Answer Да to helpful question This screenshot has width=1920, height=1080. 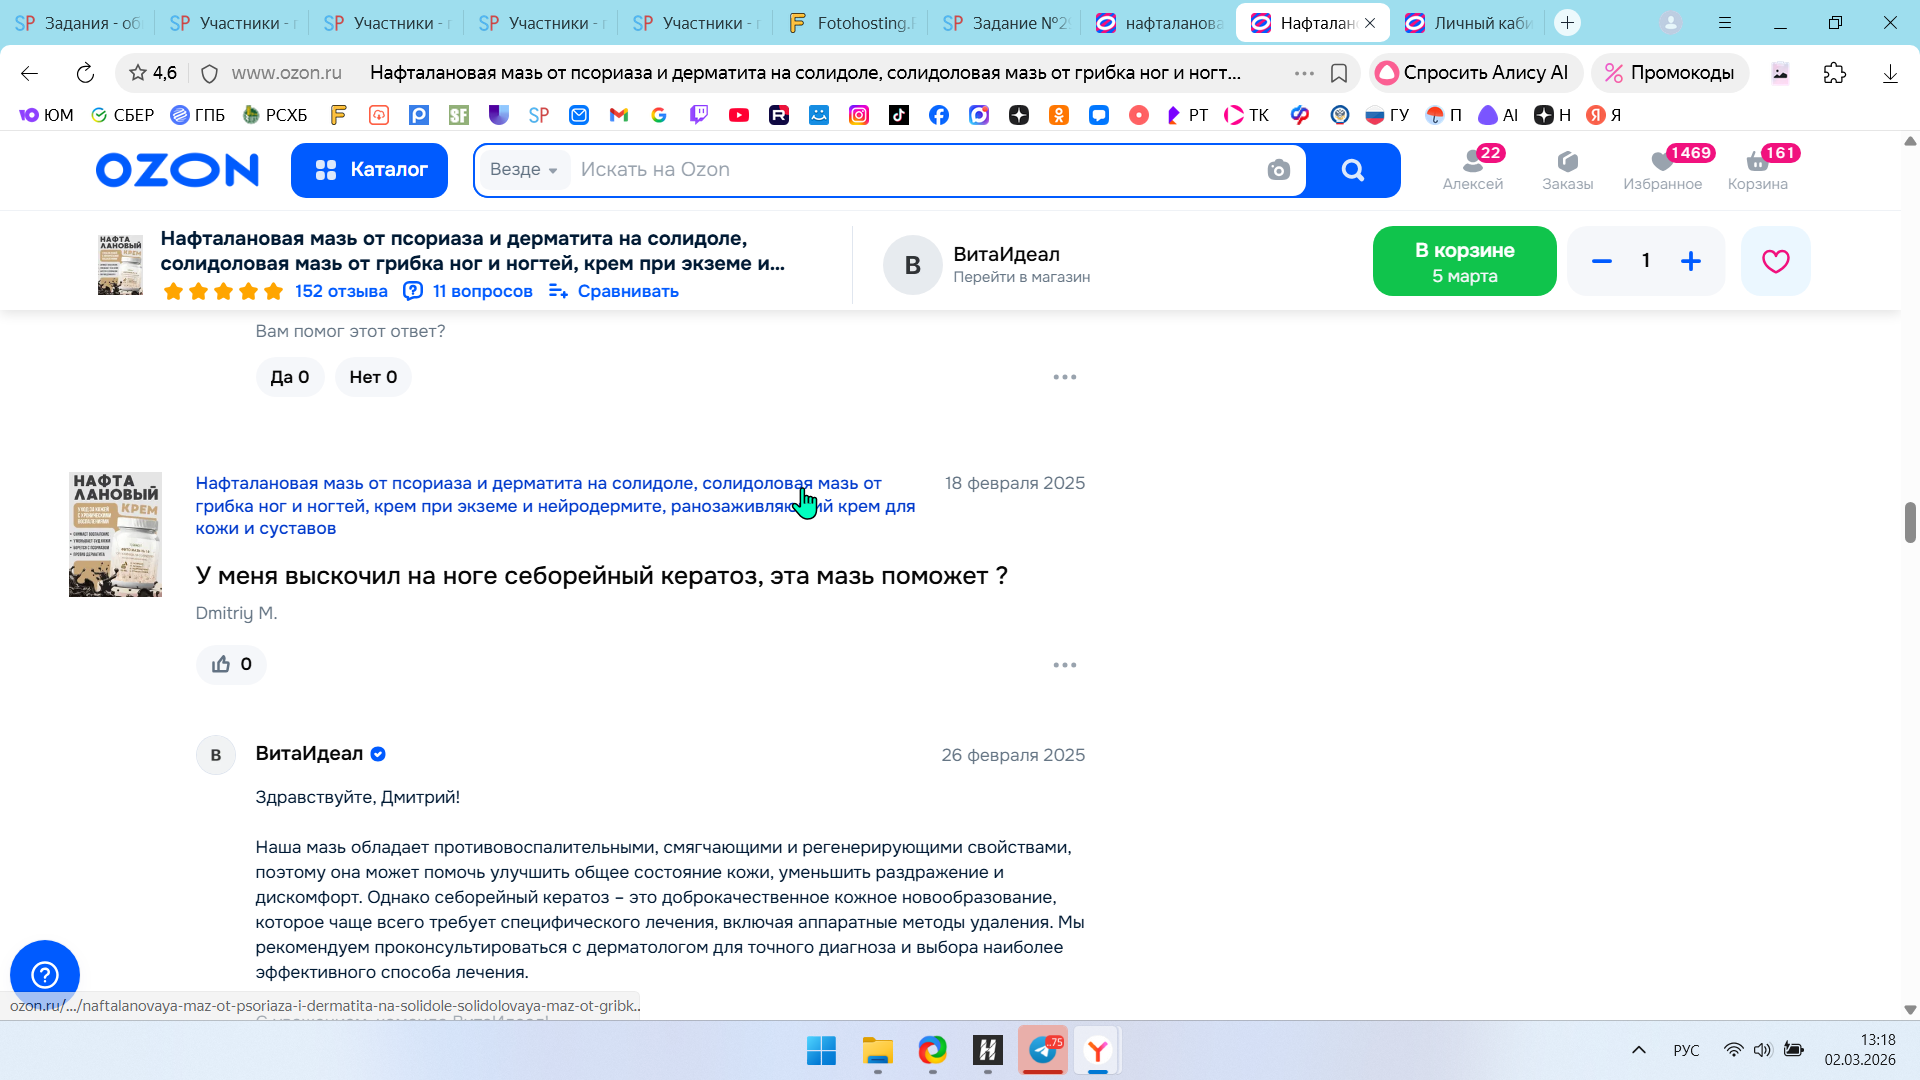tap(289, 377)
